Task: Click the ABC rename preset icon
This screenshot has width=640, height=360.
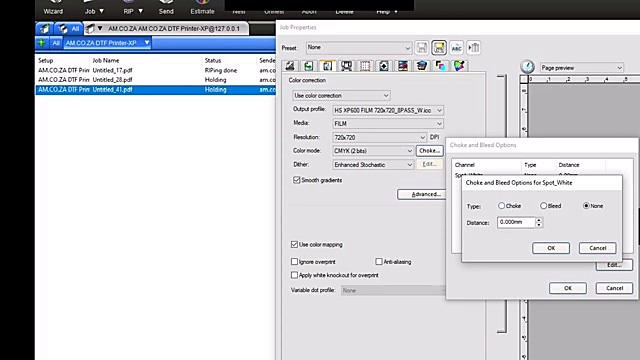Action: [456, 48]
